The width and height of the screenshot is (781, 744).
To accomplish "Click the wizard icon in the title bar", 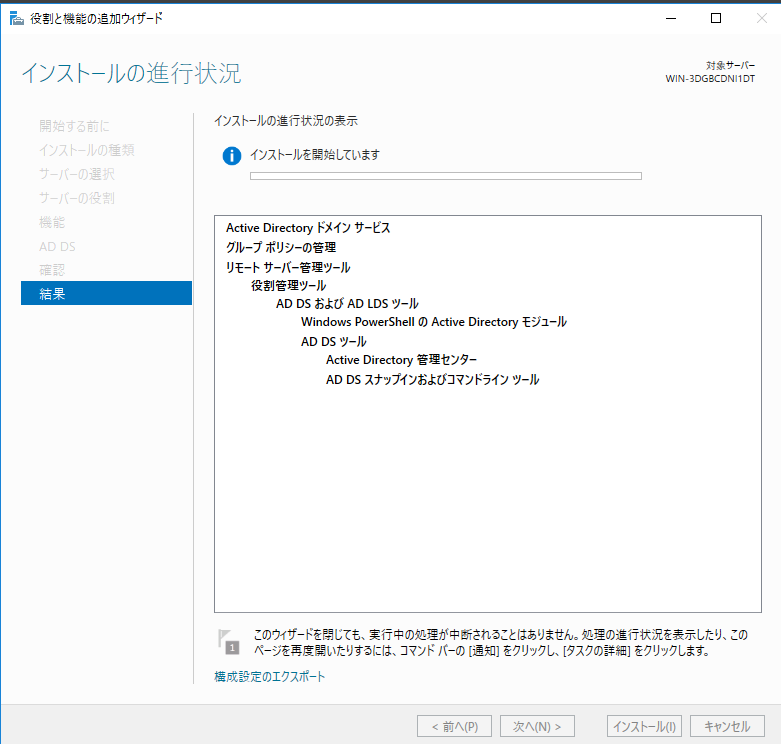I will point(16,19).
